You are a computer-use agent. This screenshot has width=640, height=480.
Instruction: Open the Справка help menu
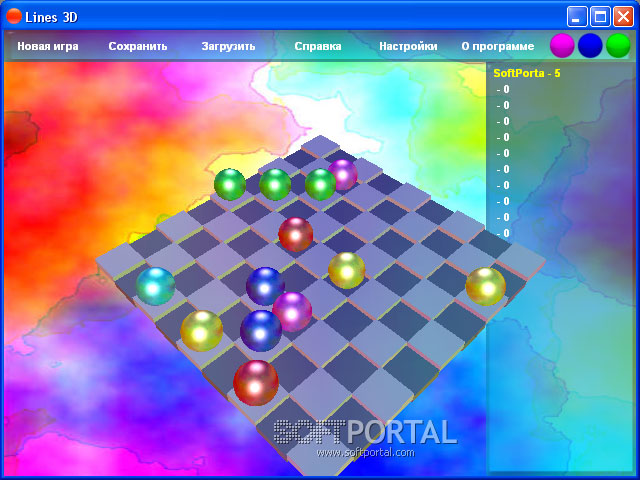(x=318, y=46)
